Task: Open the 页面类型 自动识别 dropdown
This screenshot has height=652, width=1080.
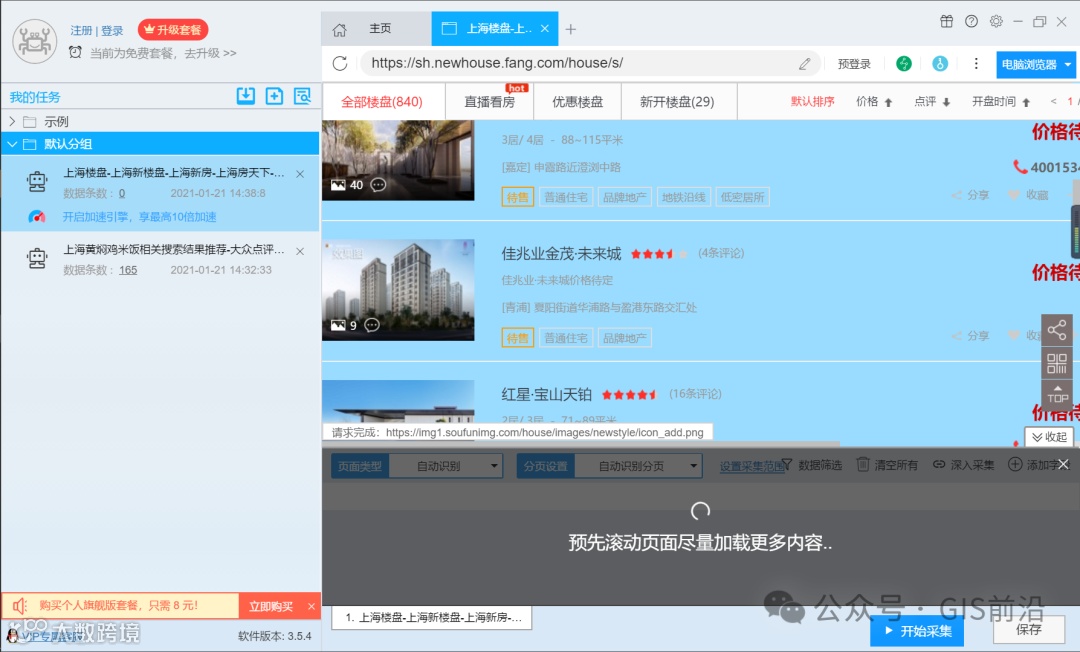Action: [446, 466]
